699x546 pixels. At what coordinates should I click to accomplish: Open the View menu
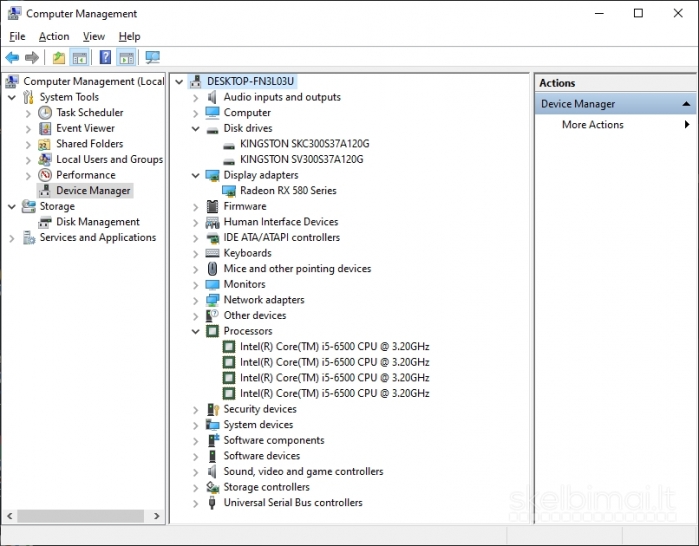94,37
